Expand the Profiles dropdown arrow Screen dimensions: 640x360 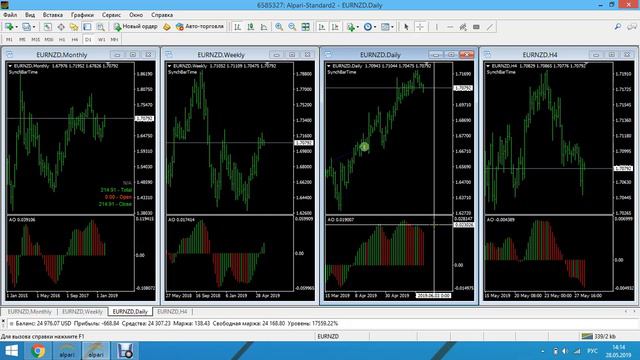tap(34, 27)
